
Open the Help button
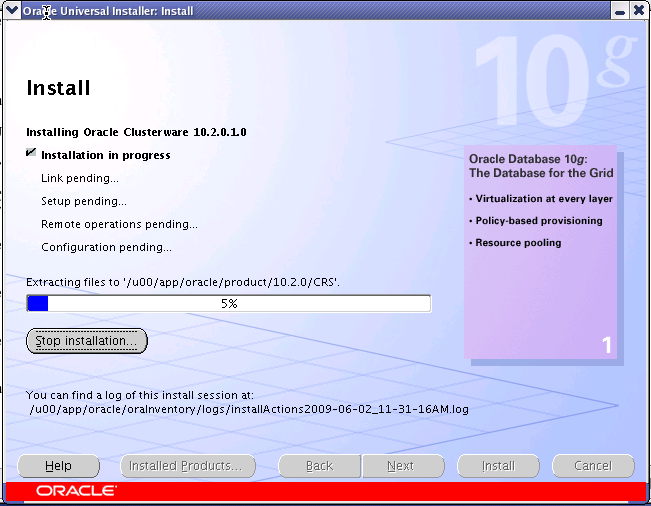click(59, 466)
